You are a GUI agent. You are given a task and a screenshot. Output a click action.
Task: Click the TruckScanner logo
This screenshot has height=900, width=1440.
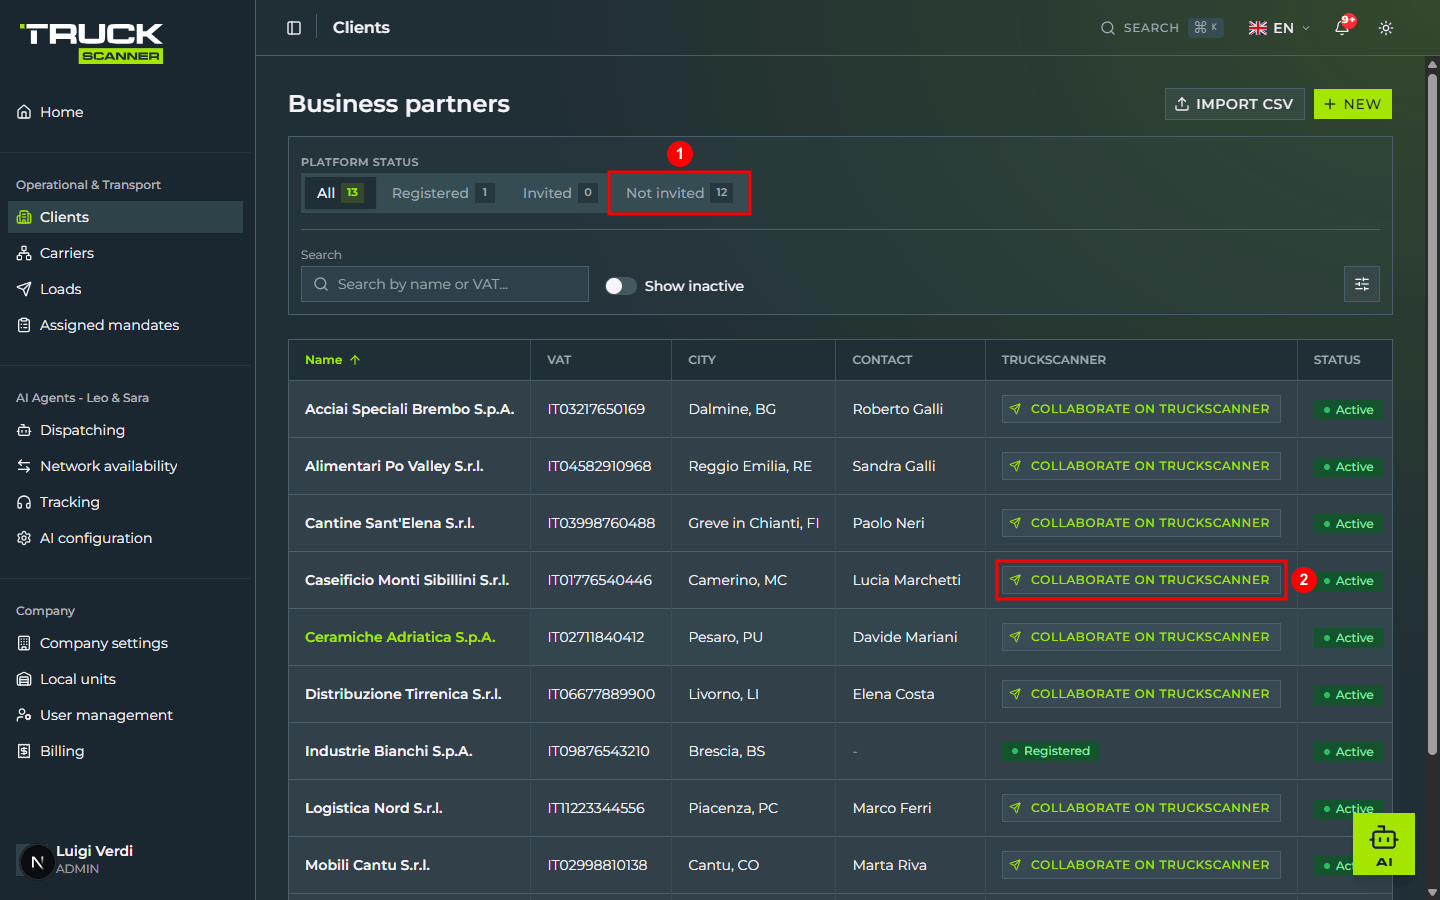pyautogui.click(x=92, y=43)
